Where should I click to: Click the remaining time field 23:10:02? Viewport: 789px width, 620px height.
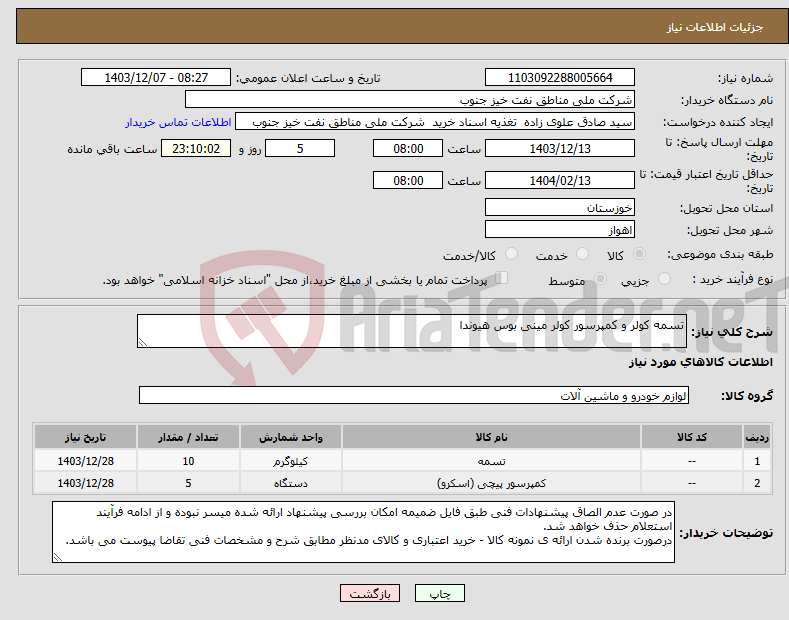tap(196, 148)
